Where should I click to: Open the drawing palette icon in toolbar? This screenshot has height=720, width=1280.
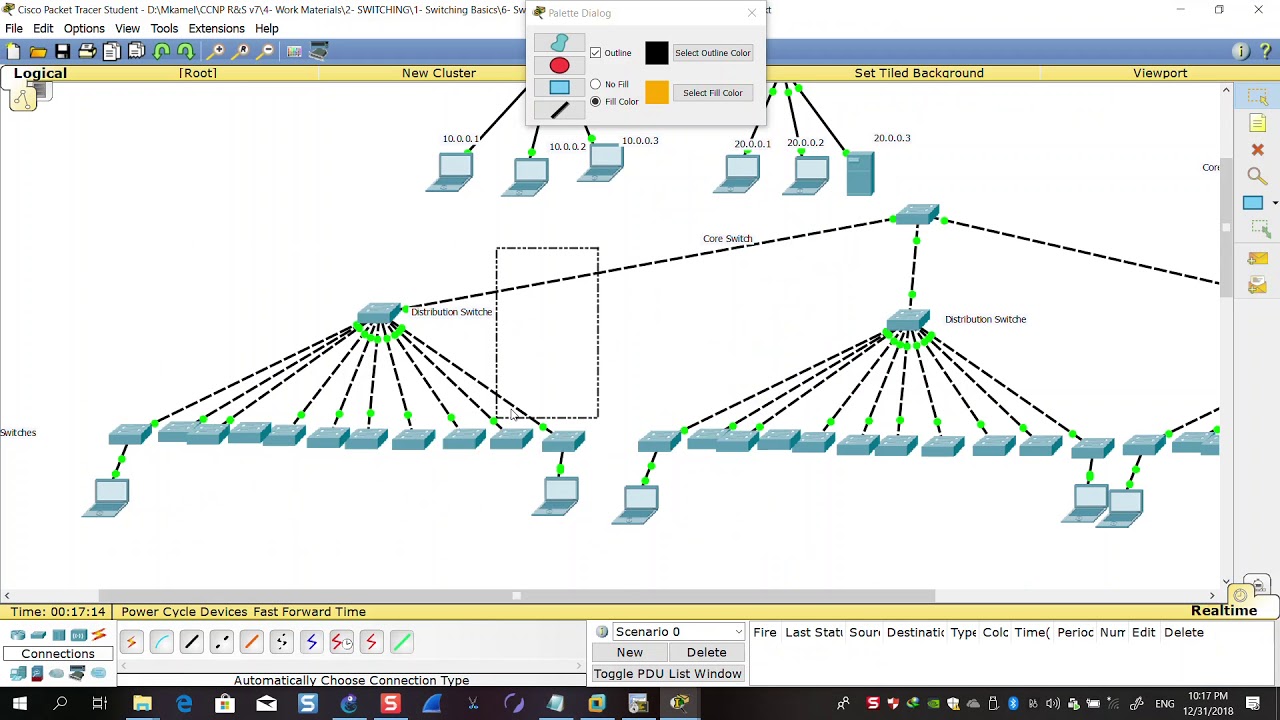pos(294,51)
